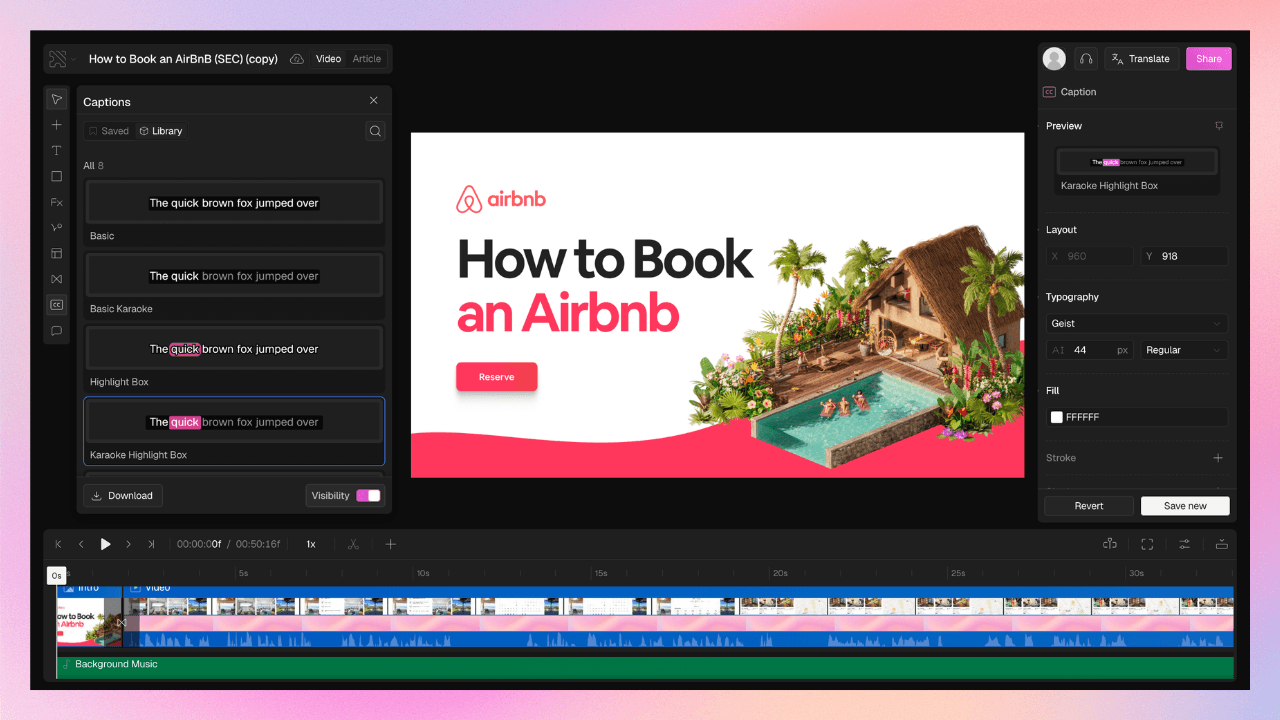Viewport: 1280px width, 720px height.
Task: Toggle fullscreen preview icon
Action: pyautogui.click(x=1147, y=544)
